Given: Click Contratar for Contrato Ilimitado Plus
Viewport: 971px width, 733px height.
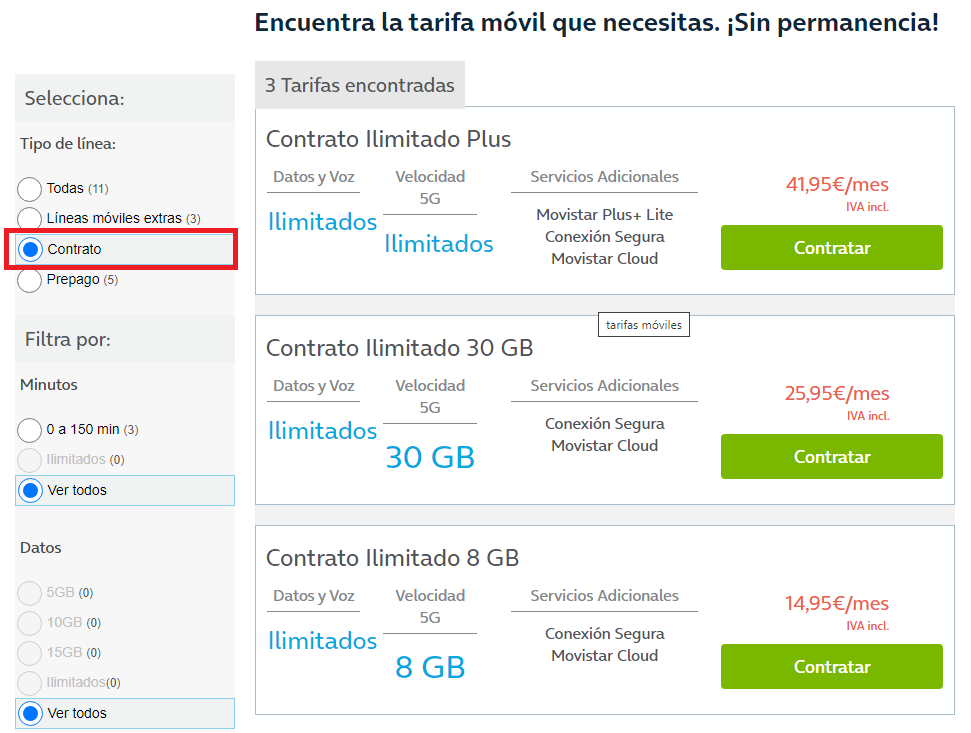Looking at the screenshot, I should [831, 248].
